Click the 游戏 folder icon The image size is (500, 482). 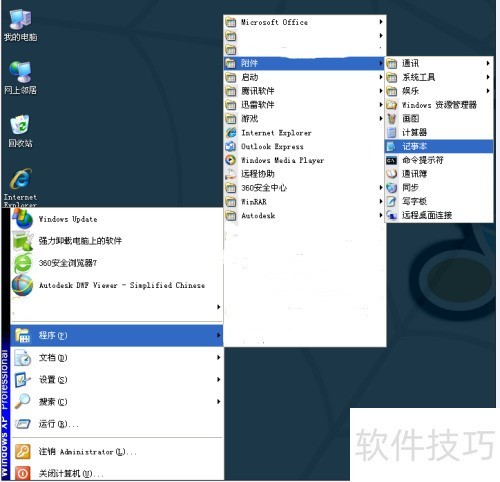pos(231,118)
